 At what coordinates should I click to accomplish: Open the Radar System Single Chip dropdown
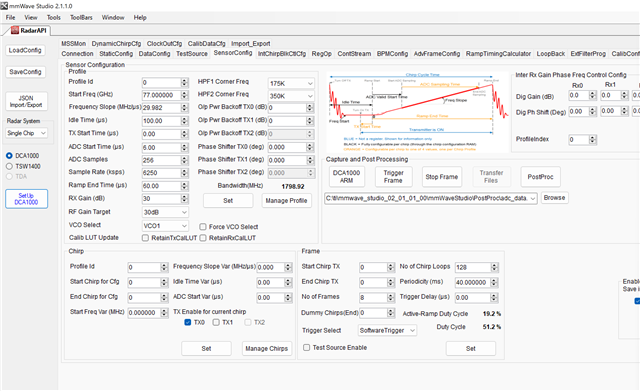[x=27, y=133]
